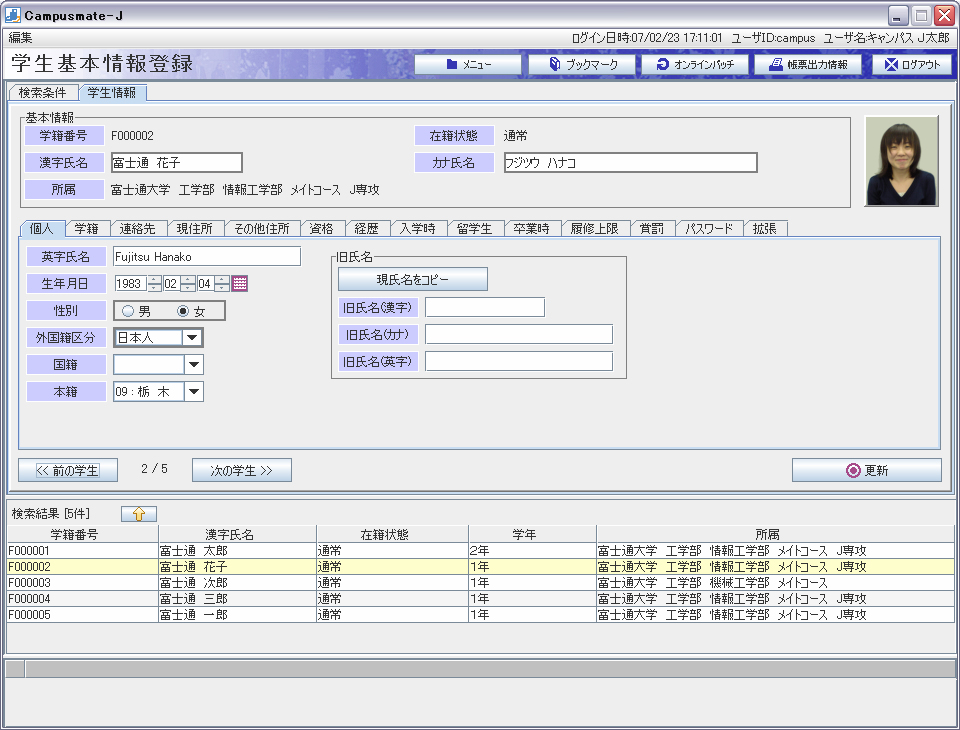The image size is (960, 730).
Task: Click the ブックマーク bookmark button
Action: [583, 64]
